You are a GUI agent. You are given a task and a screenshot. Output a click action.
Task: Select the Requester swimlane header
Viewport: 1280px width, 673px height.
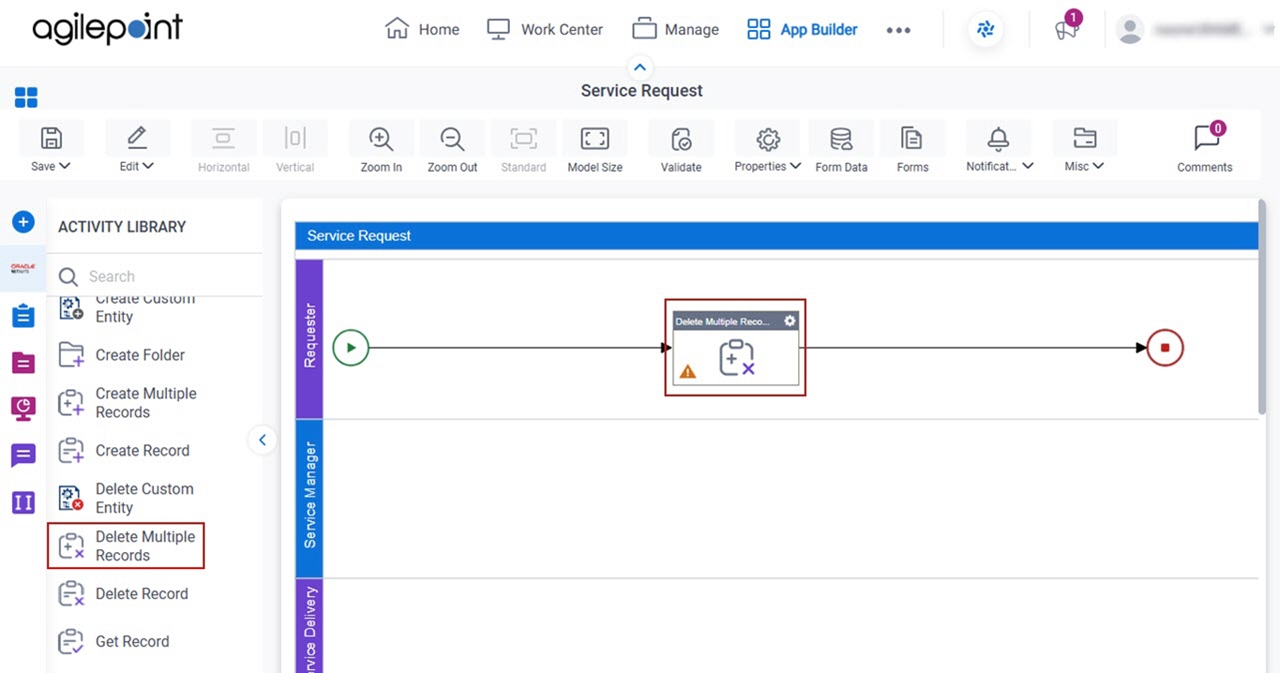pos(309,338)
